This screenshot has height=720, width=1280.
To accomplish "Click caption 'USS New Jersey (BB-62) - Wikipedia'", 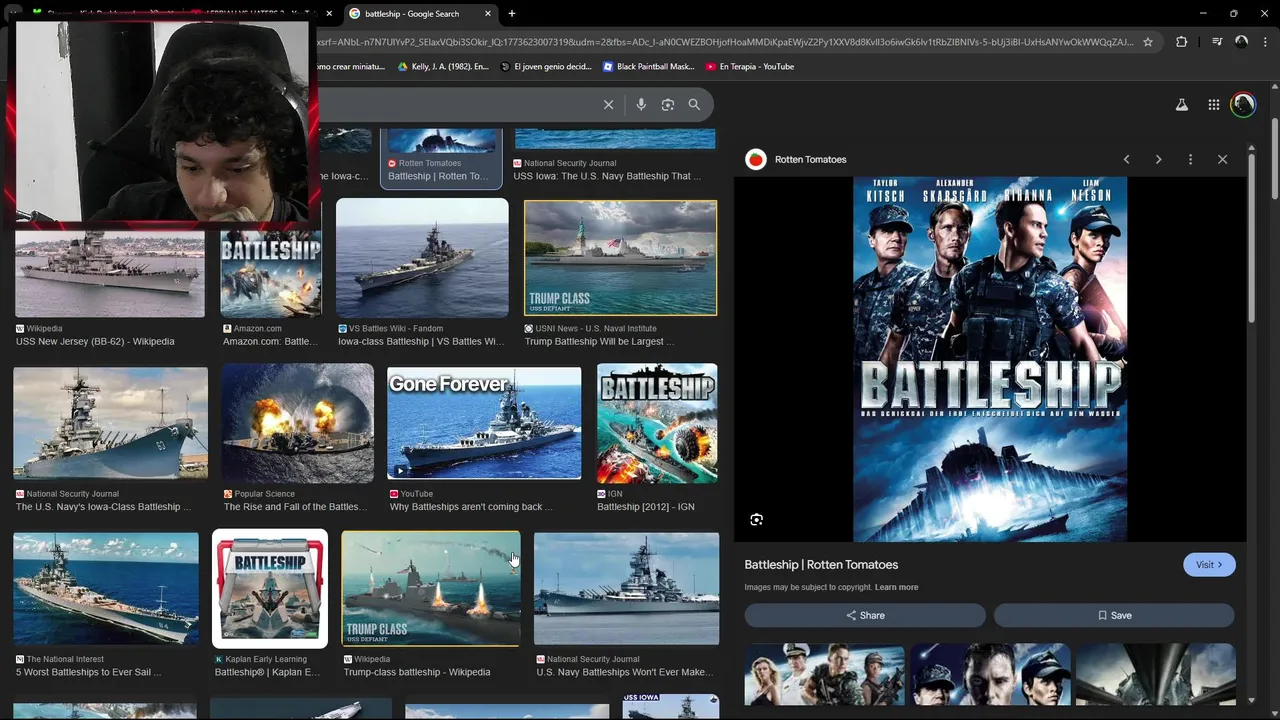I will coord(95,342).
